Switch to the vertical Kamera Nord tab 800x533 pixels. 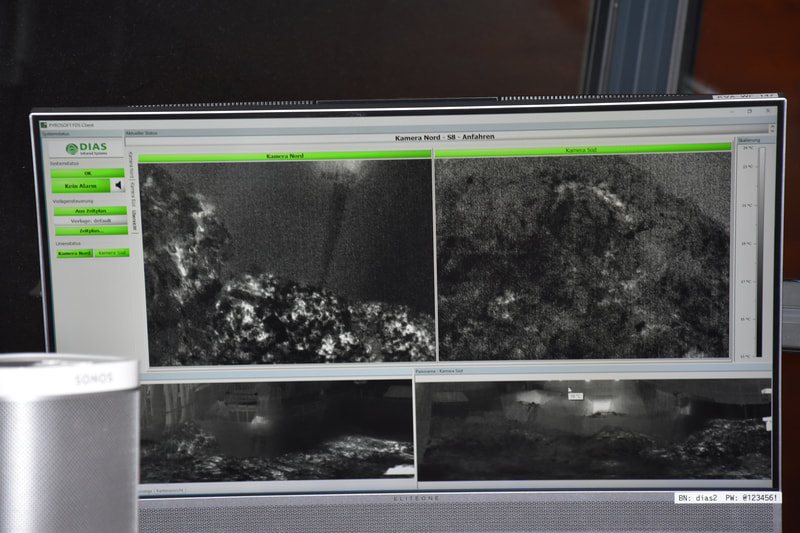click(x=131, y=165)
